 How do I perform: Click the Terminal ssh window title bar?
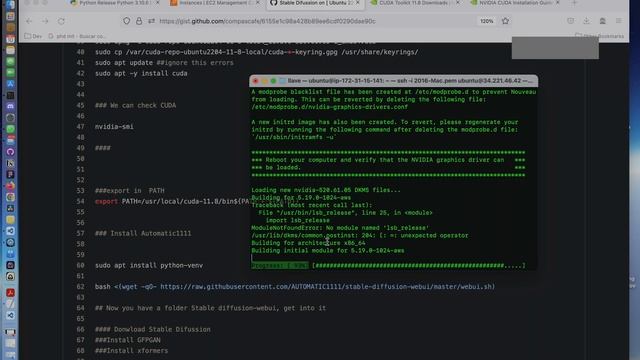click(393, 81)
